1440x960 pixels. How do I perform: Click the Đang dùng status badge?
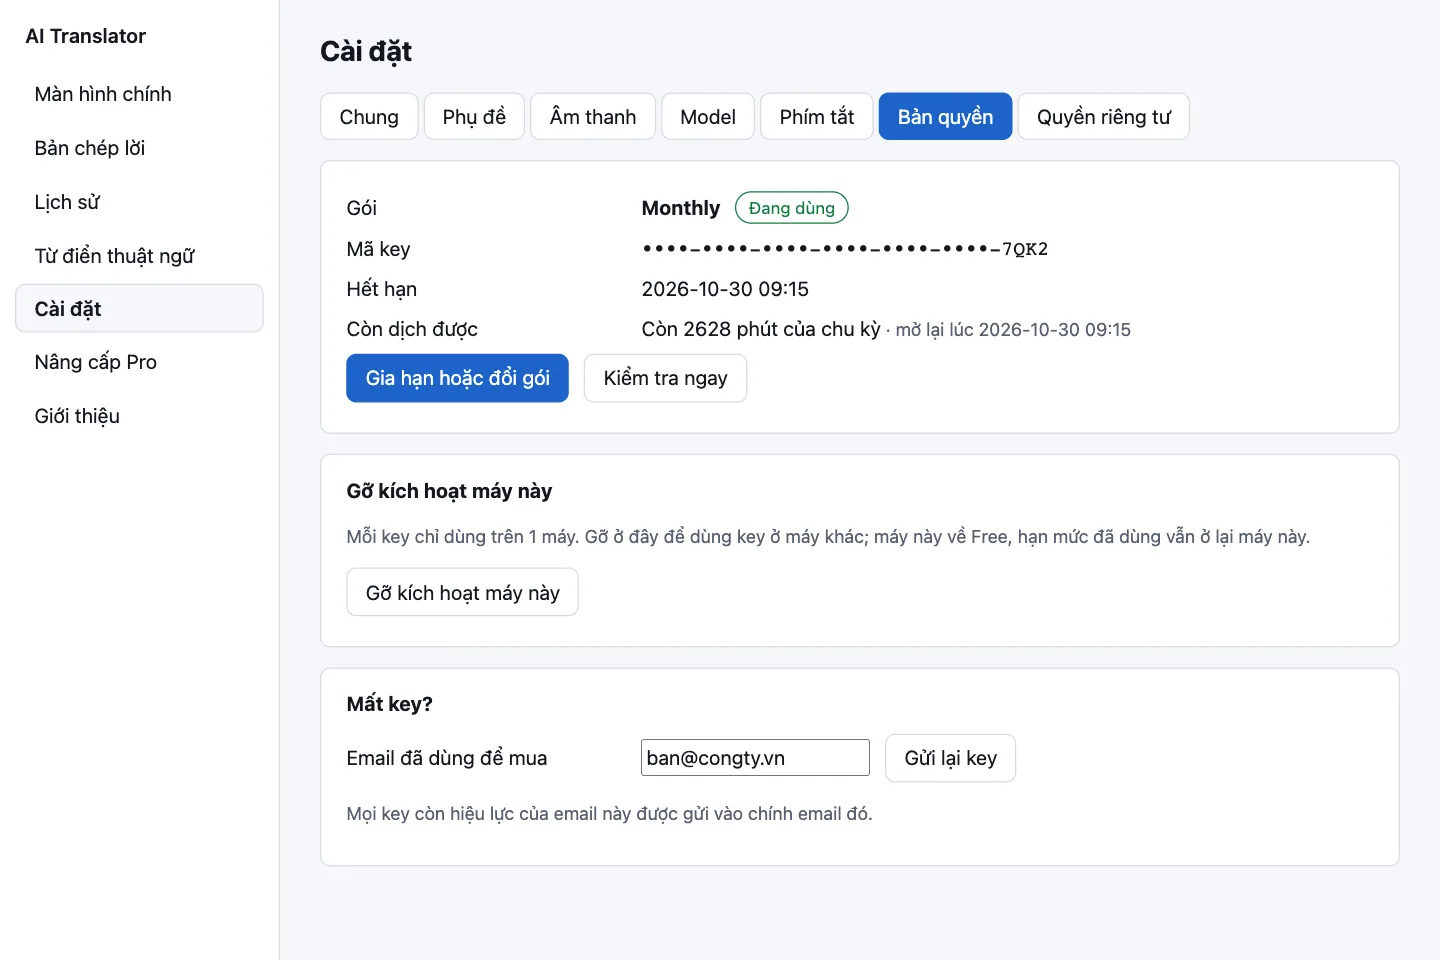[792, 208]
